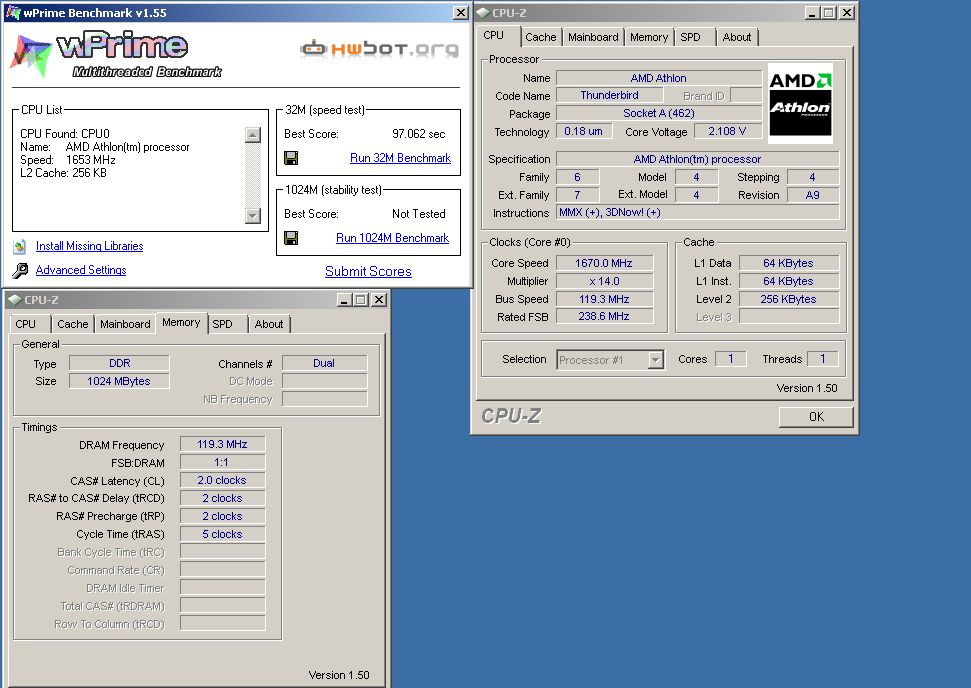Click the Channels # Dual field
This screenshot has width=971, height=688.
pos(324,363)
